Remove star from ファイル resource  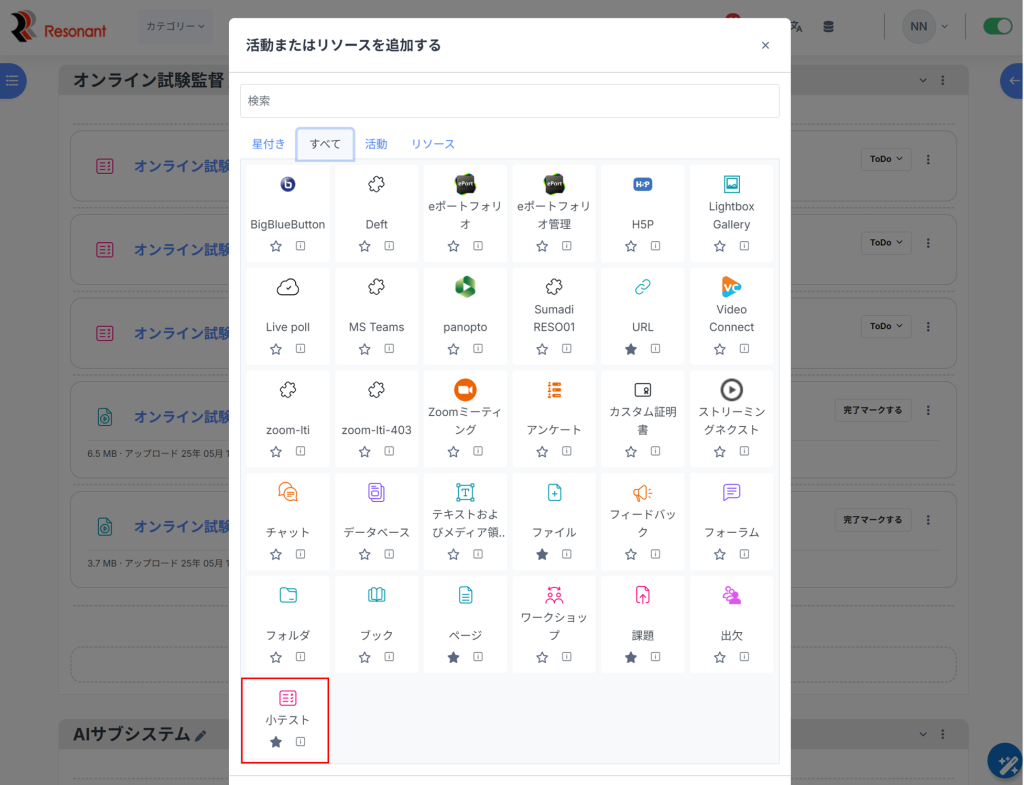click(542, 554)
